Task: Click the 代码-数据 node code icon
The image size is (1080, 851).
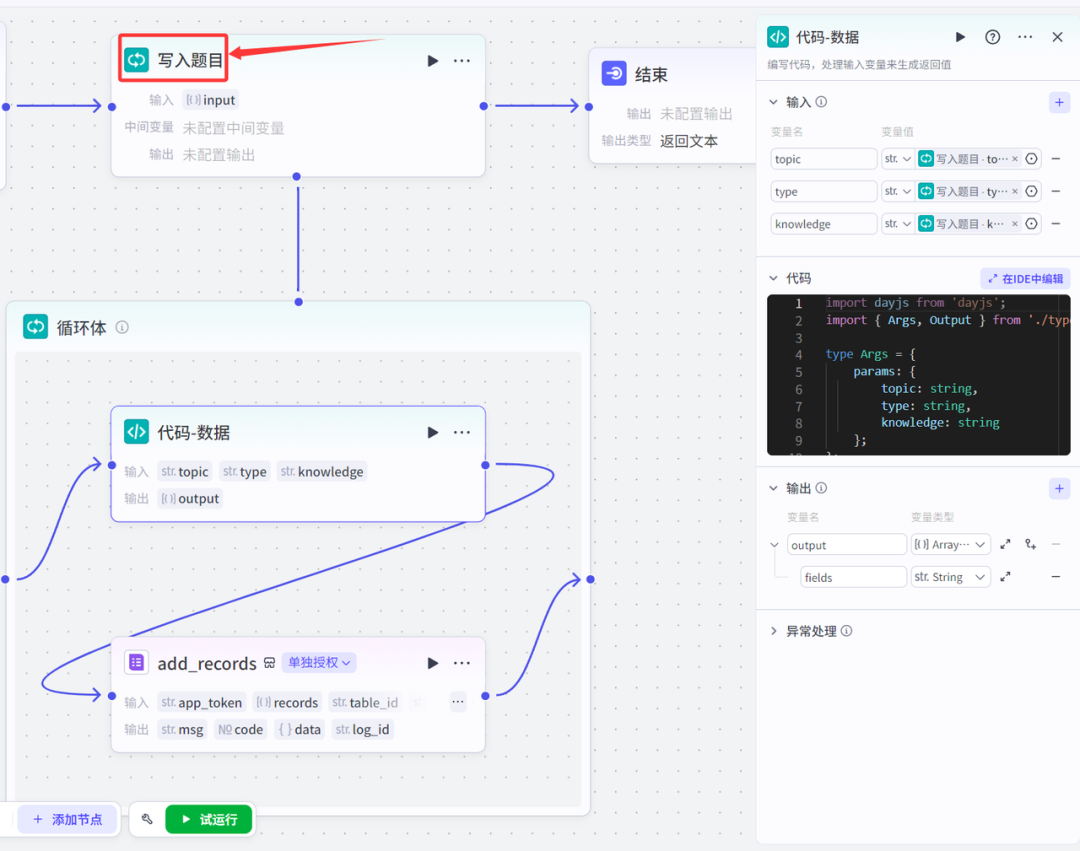Action: pos(136,432)
